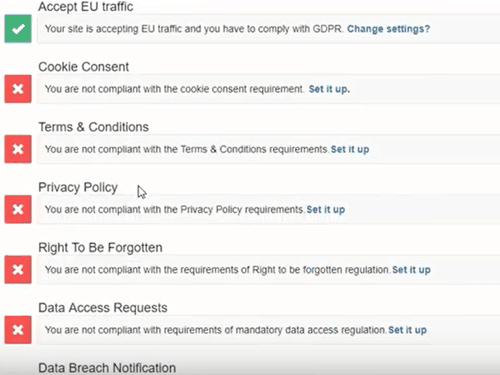Click red X icon for Data Access Requests

[x=18, y=330]
